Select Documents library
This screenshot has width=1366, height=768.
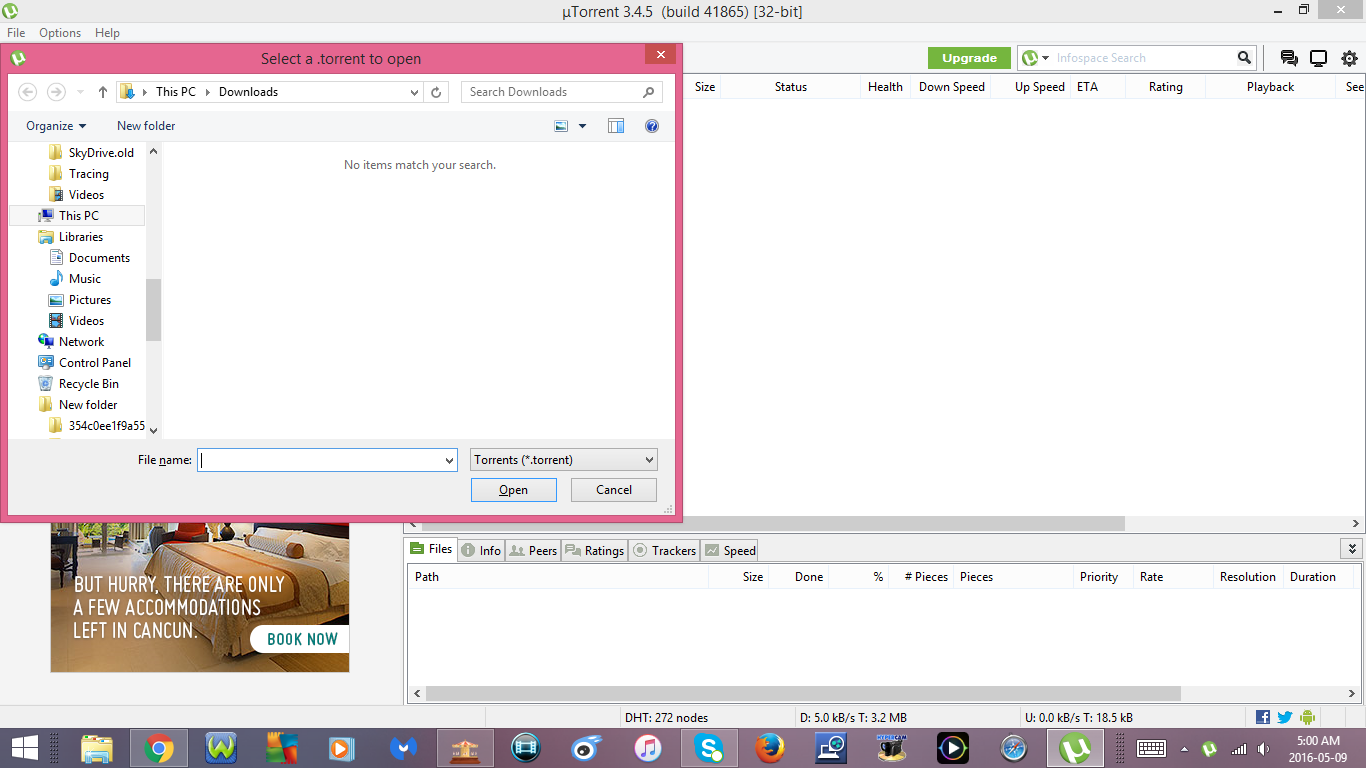click(x=89, y=258)
